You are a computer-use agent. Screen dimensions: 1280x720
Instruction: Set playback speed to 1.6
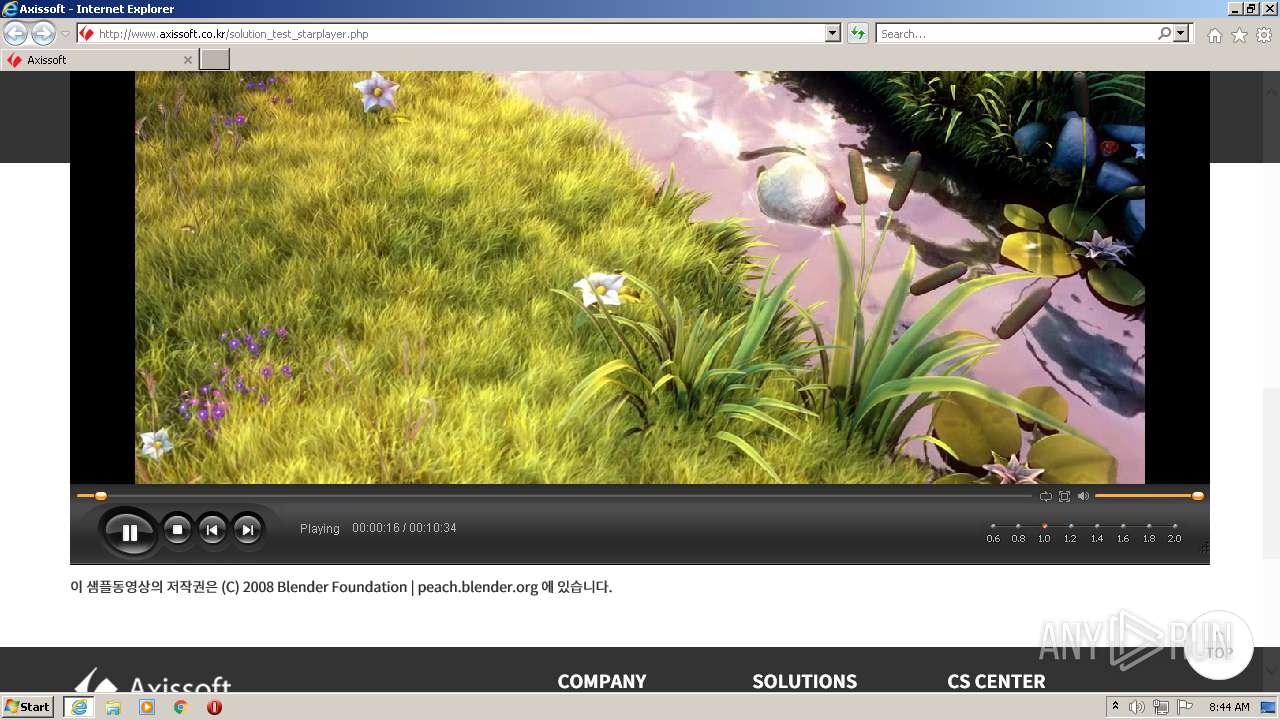1123,532
